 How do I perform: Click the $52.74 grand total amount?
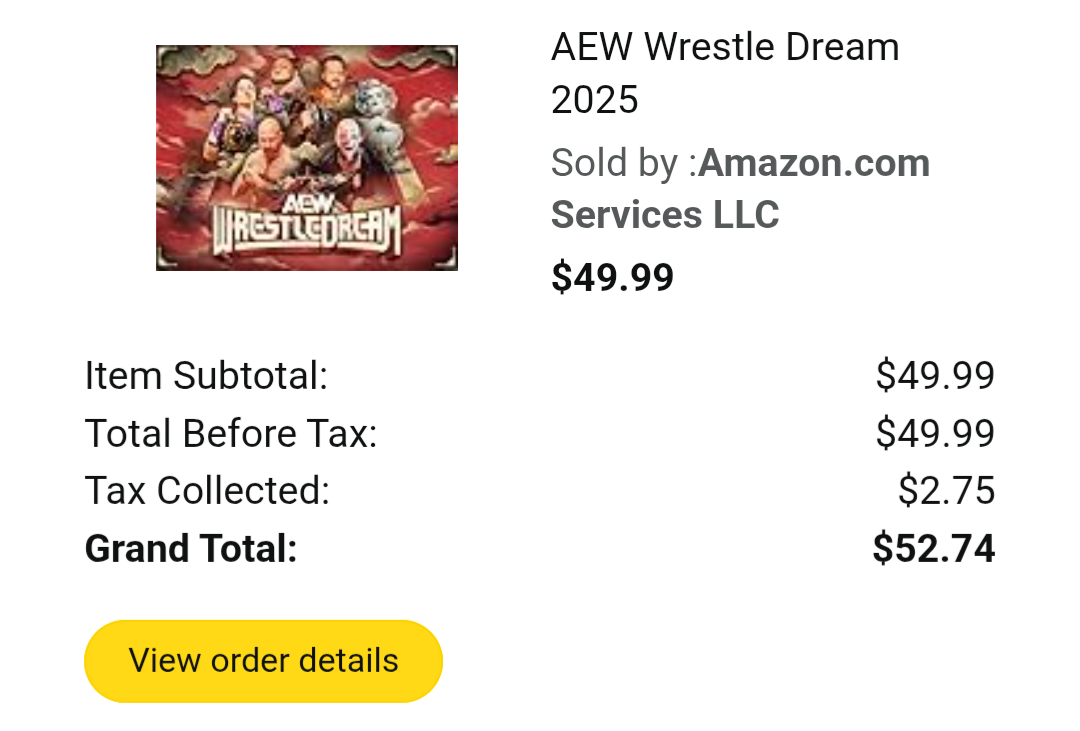933,549
